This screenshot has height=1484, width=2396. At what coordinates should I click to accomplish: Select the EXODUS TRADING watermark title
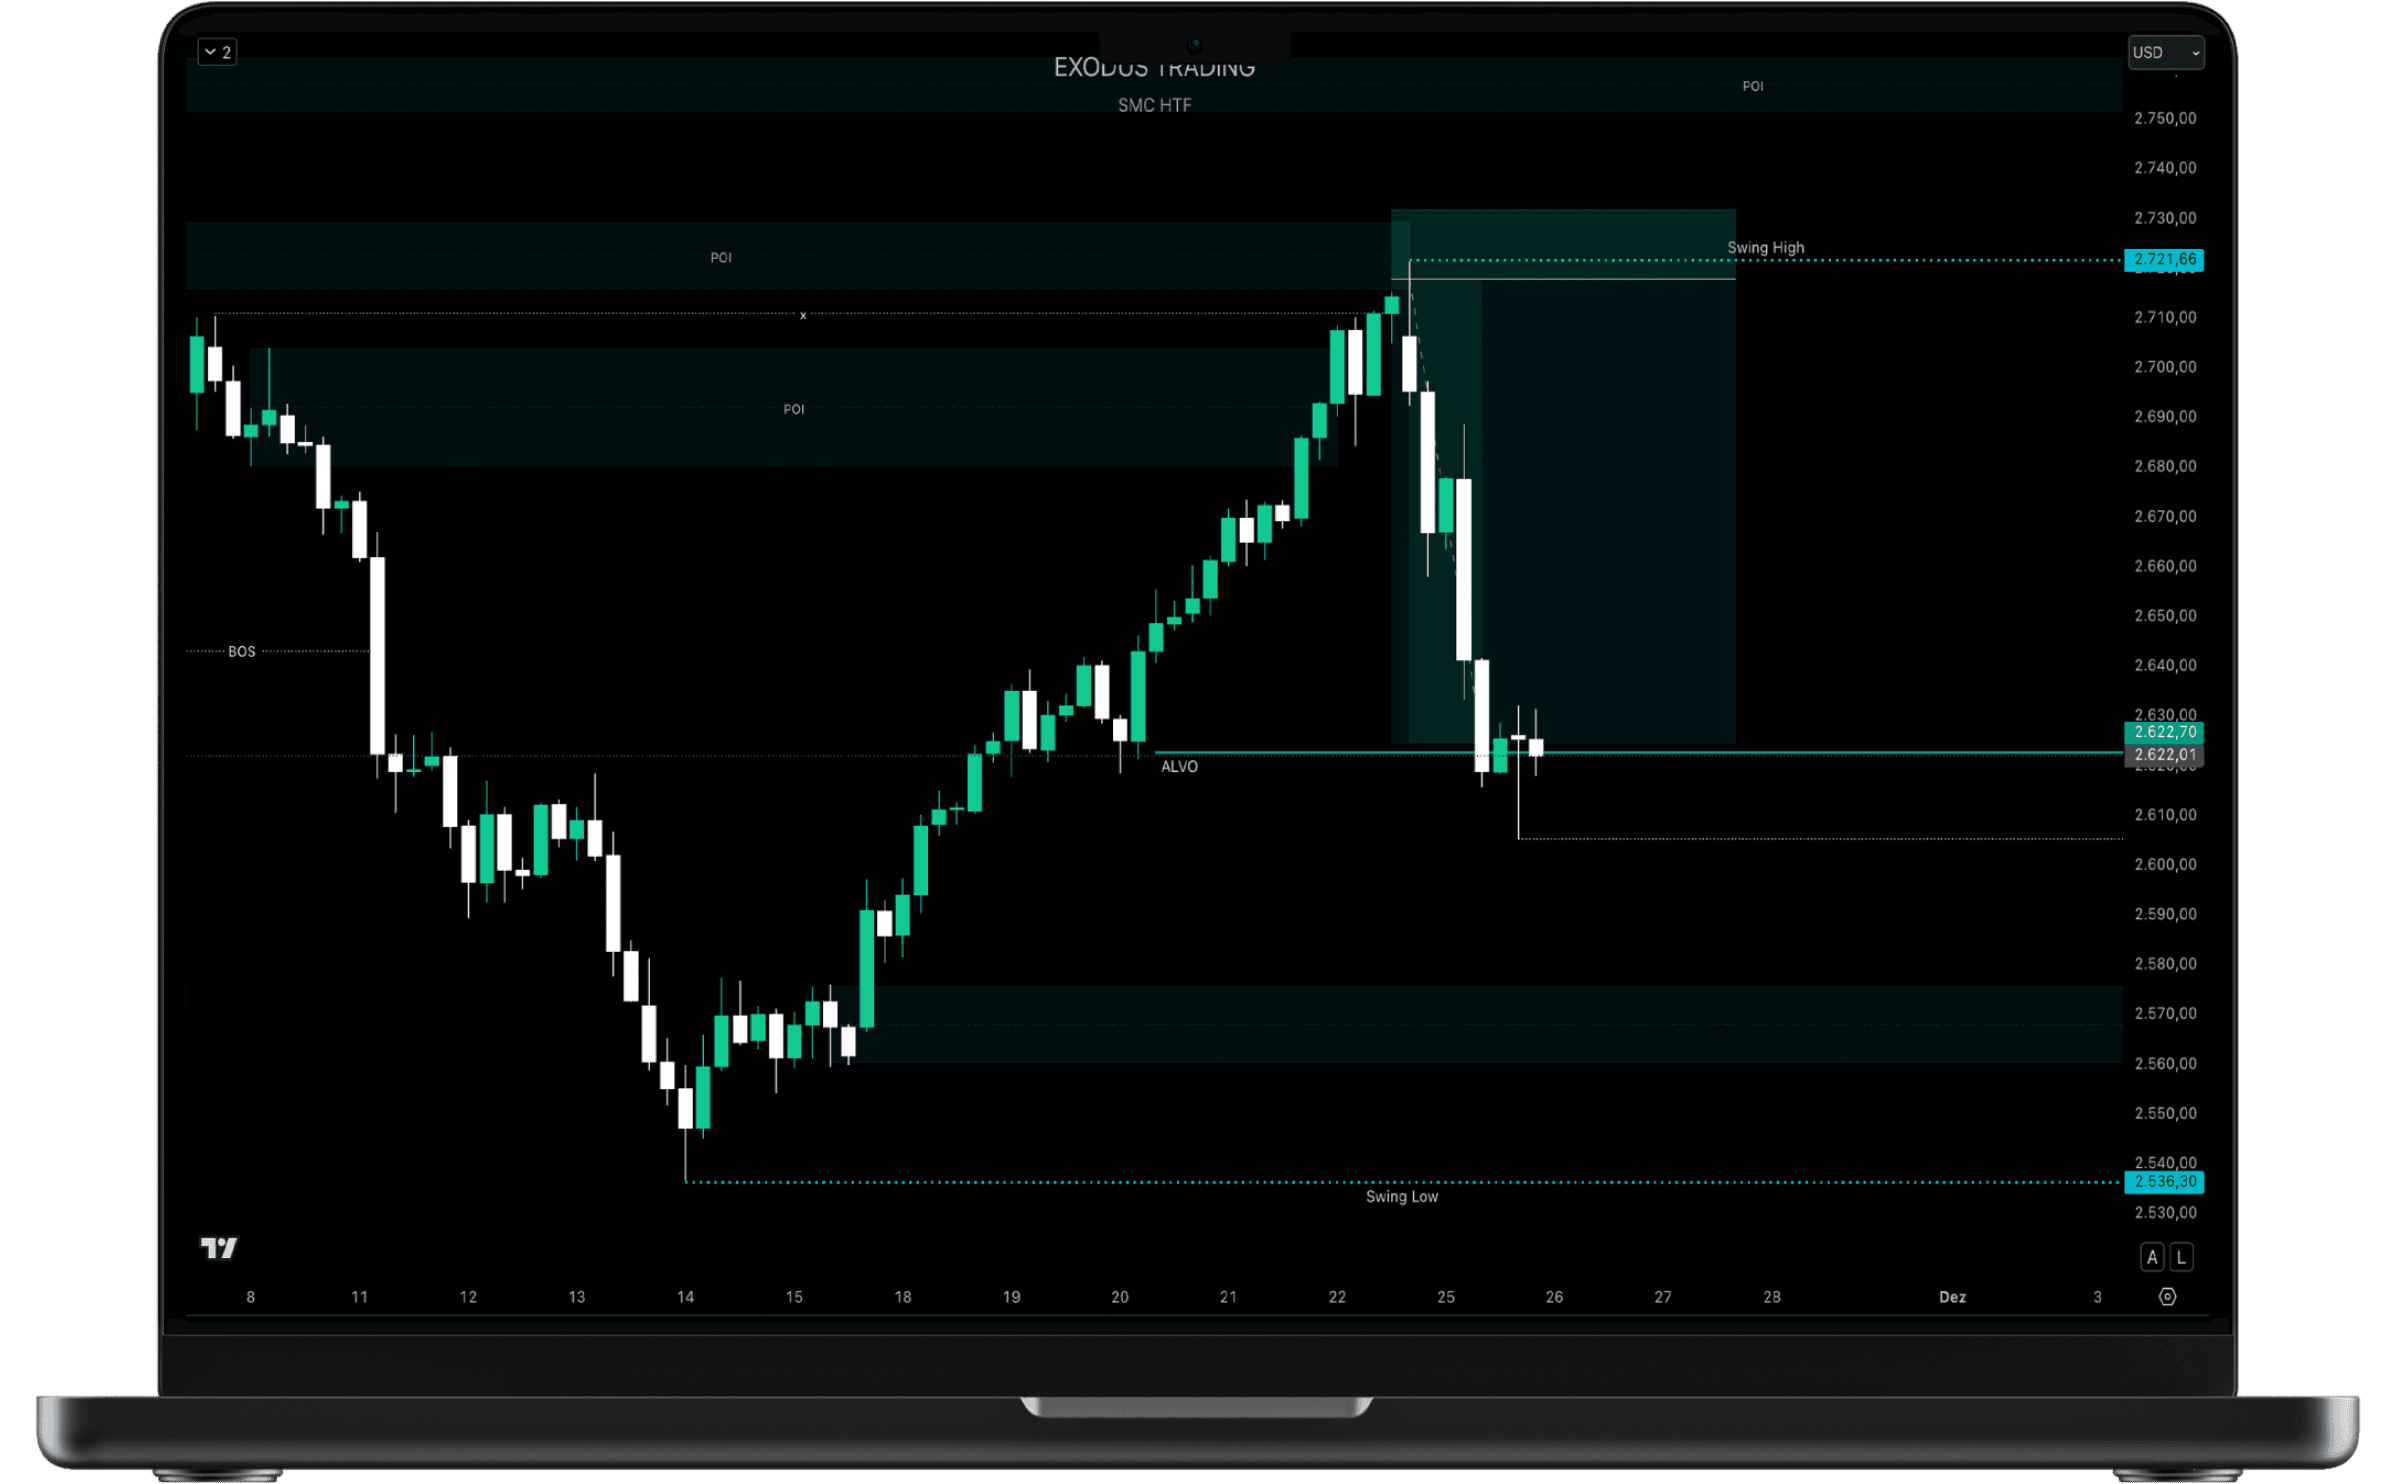point(1154,69)
